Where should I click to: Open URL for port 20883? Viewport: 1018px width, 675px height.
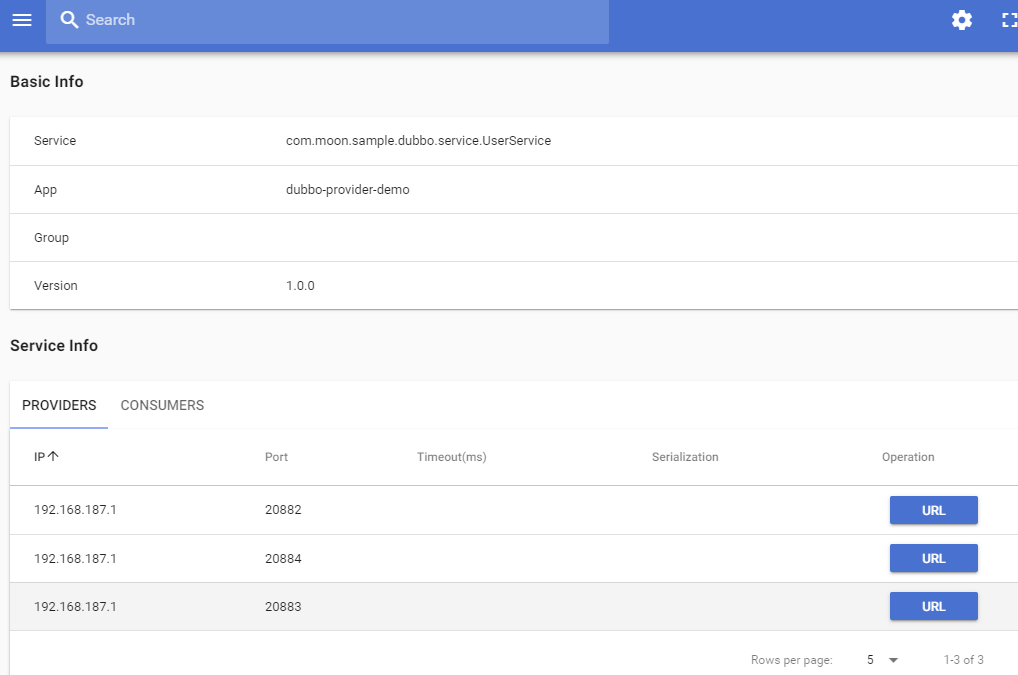pos(934,606)
